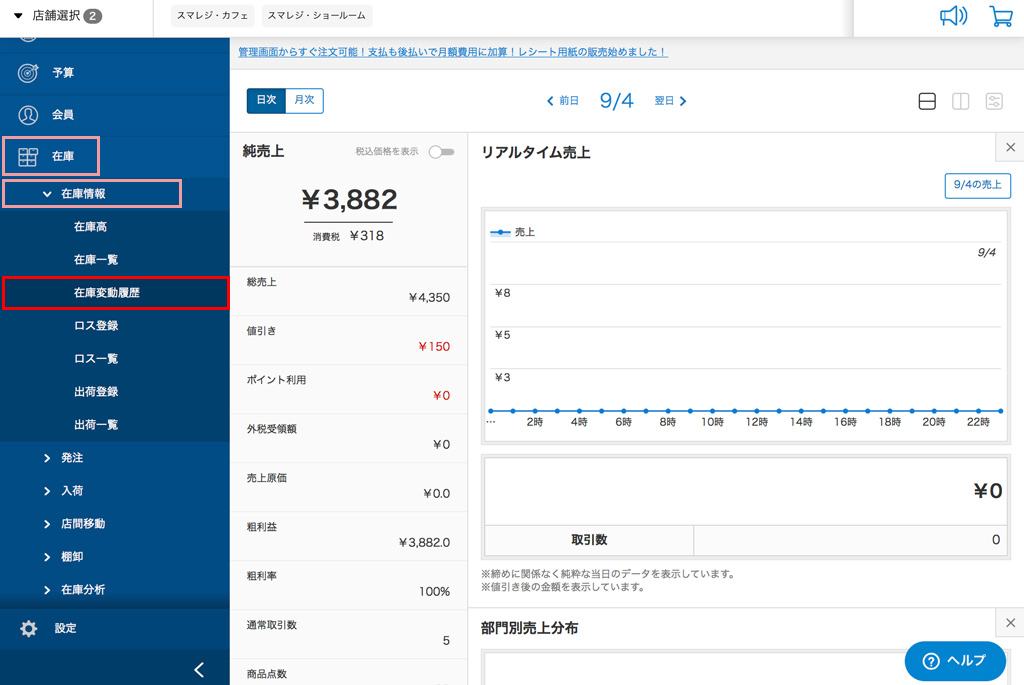Click the 在庫 inventory grid icon
The height and width of the screenshot is (685, 1024).
(28, 157)
